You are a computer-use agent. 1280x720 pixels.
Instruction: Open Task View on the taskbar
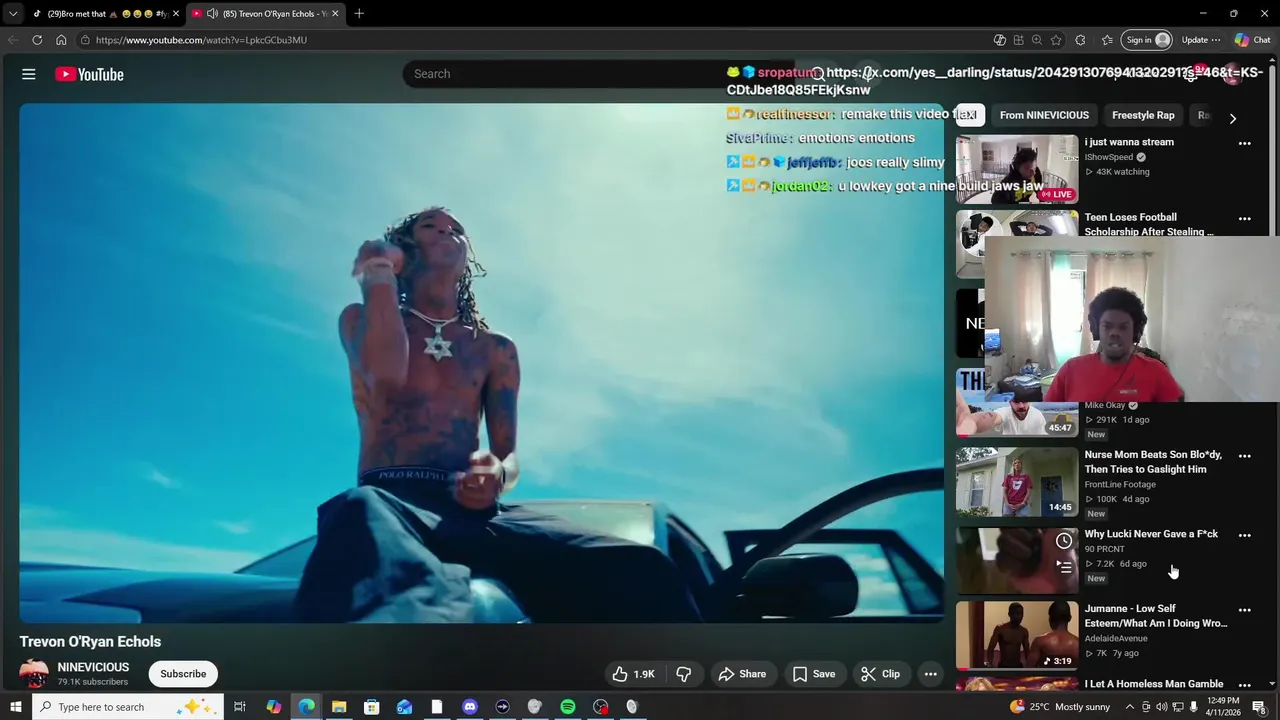[240, 707]
